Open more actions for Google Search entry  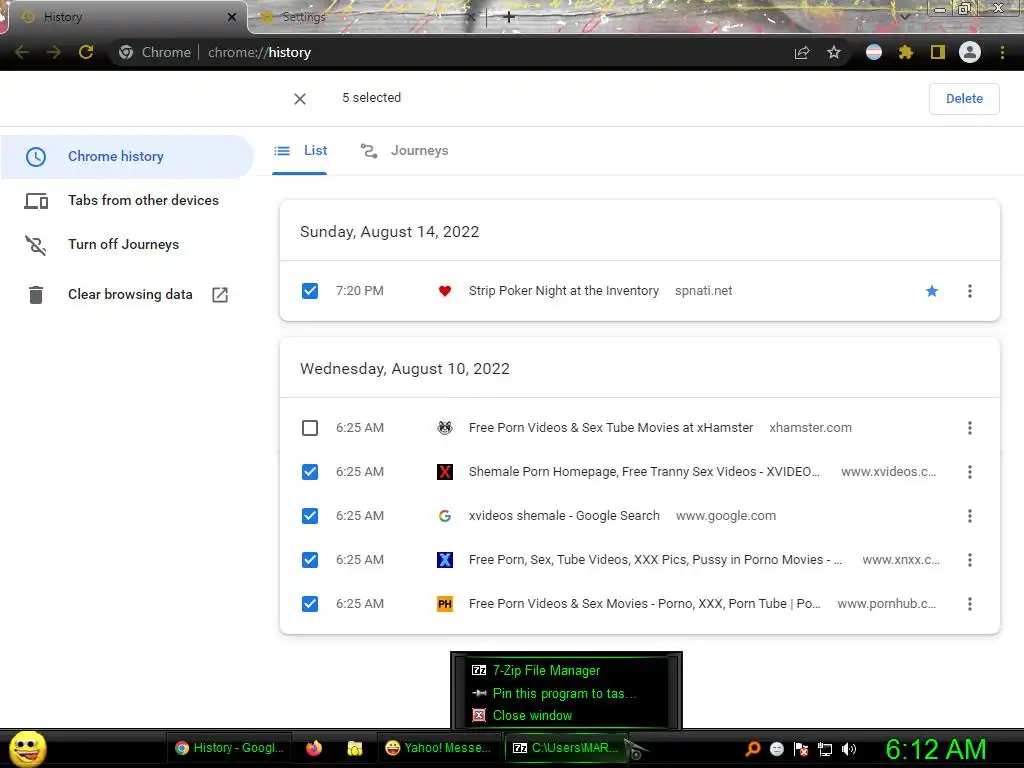[x=970, y=516]
